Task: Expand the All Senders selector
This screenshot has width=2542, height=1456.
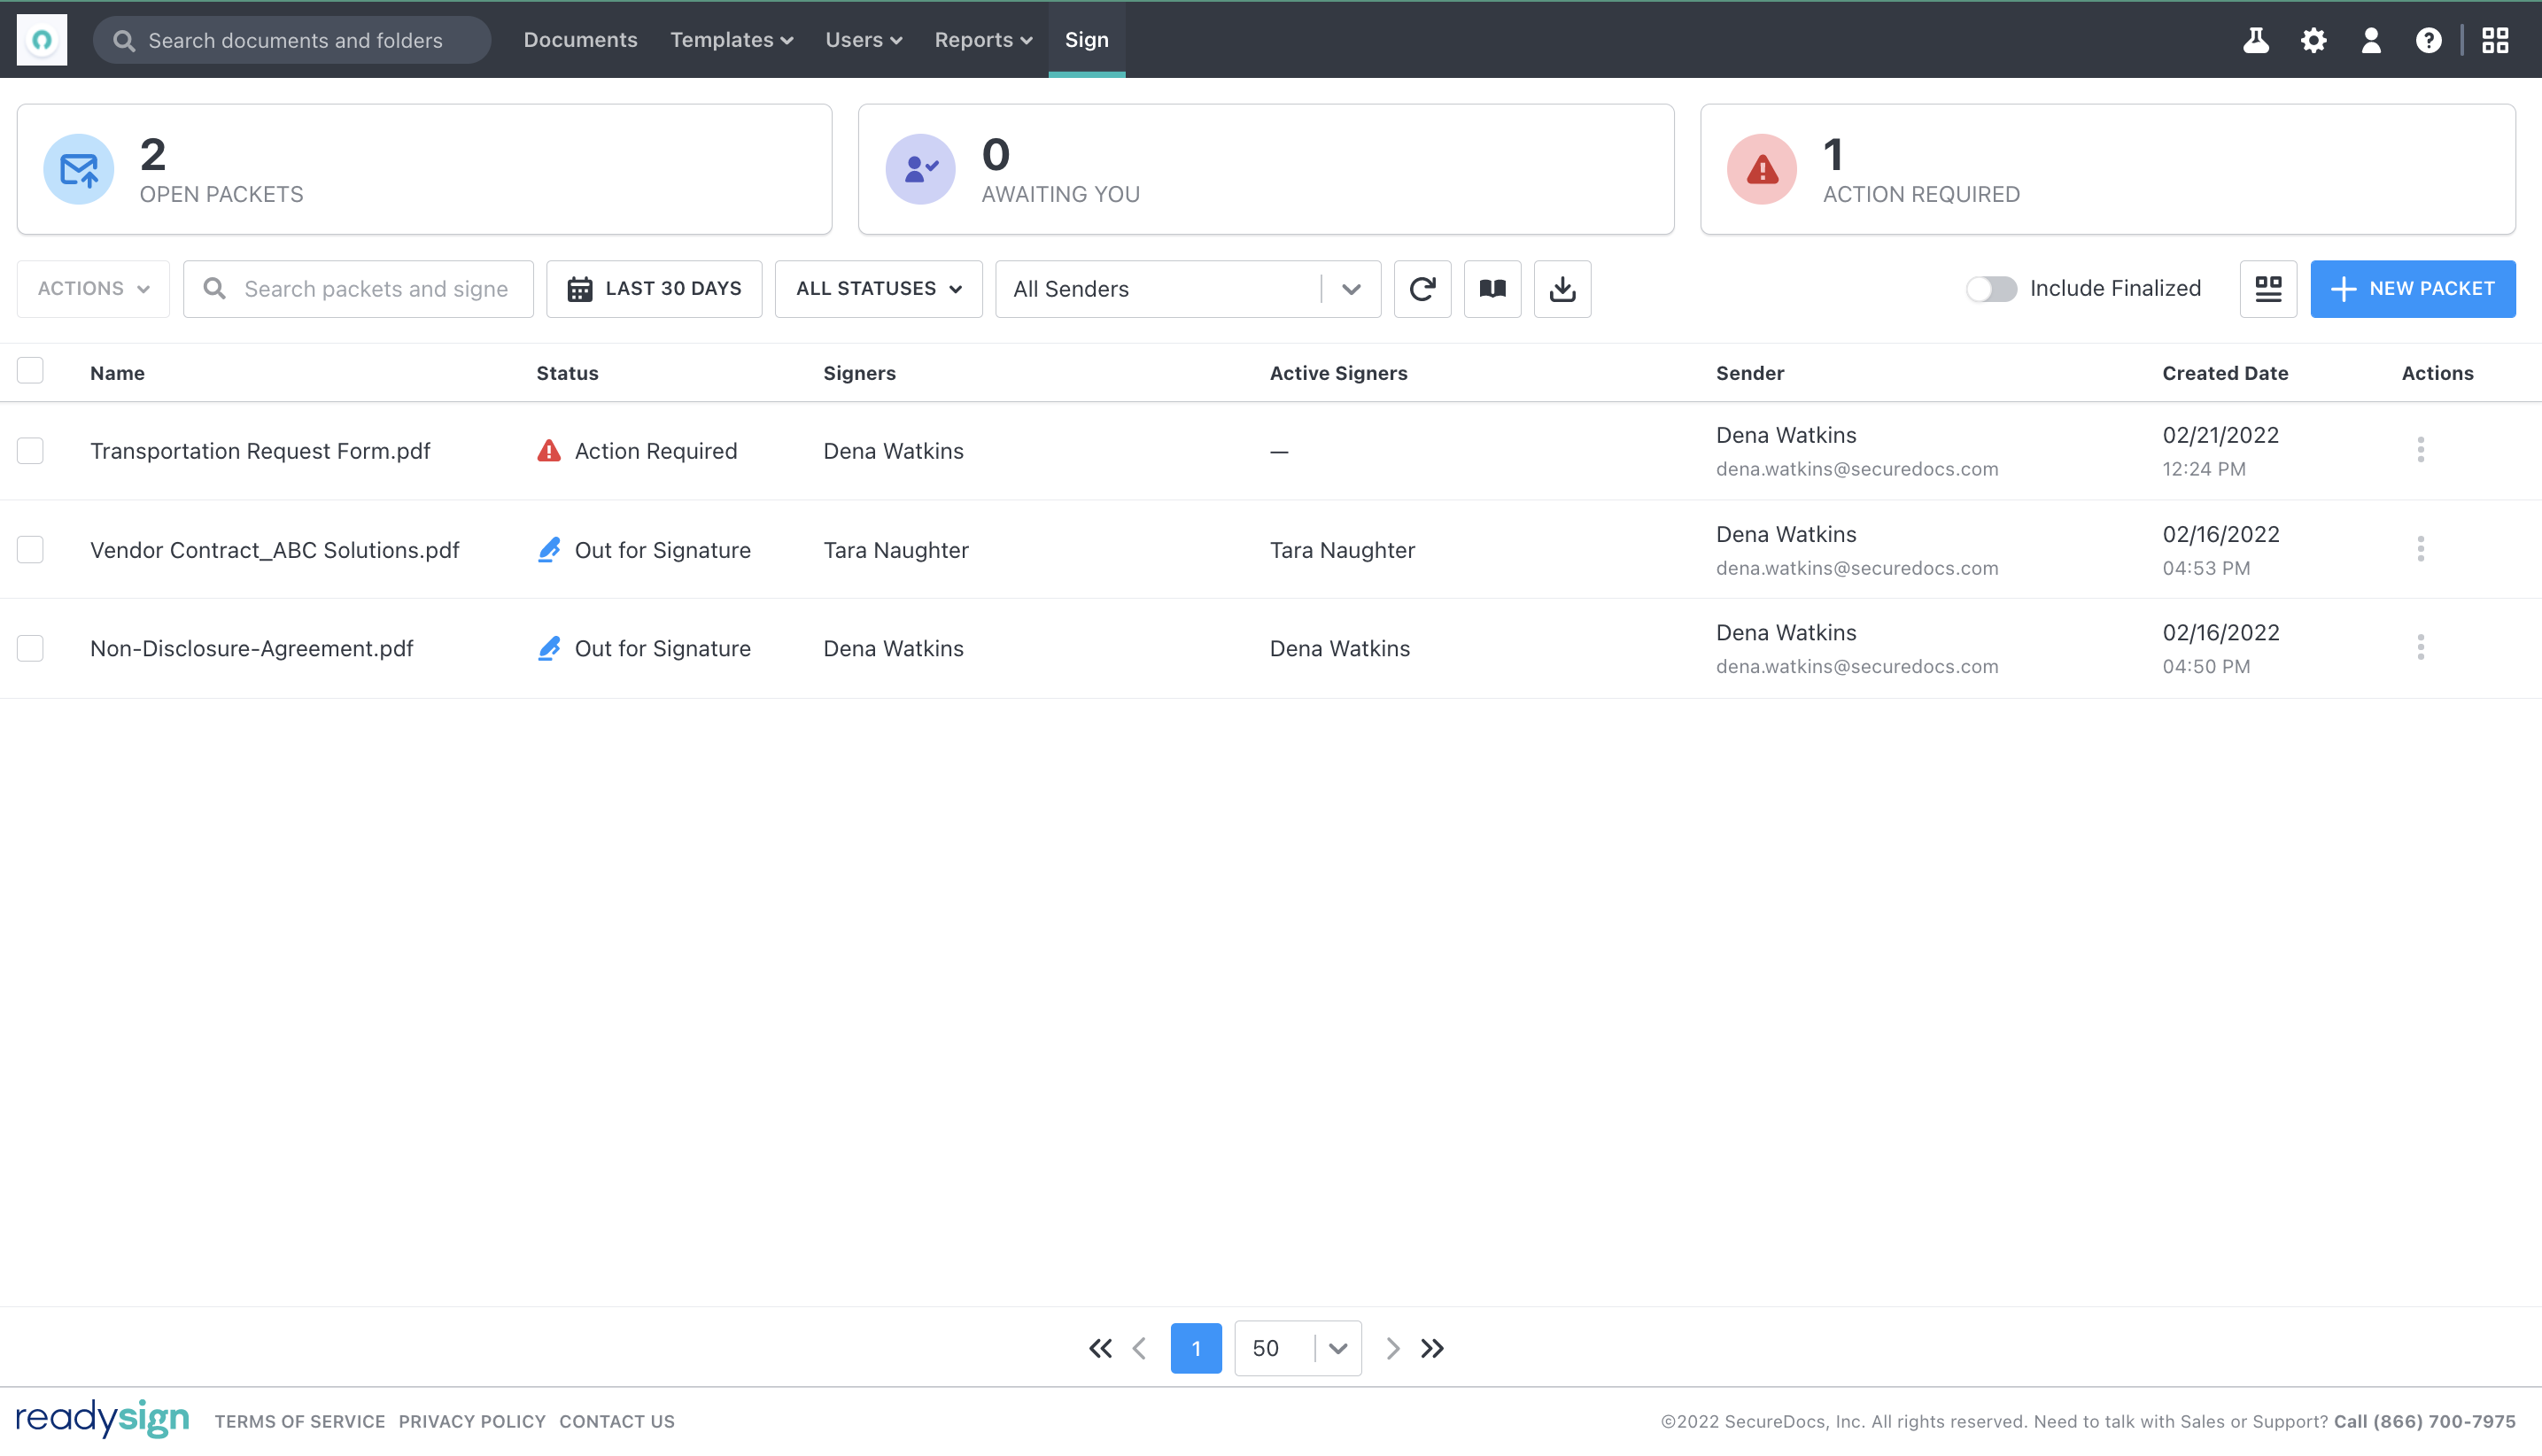Action: [1352, 288]
